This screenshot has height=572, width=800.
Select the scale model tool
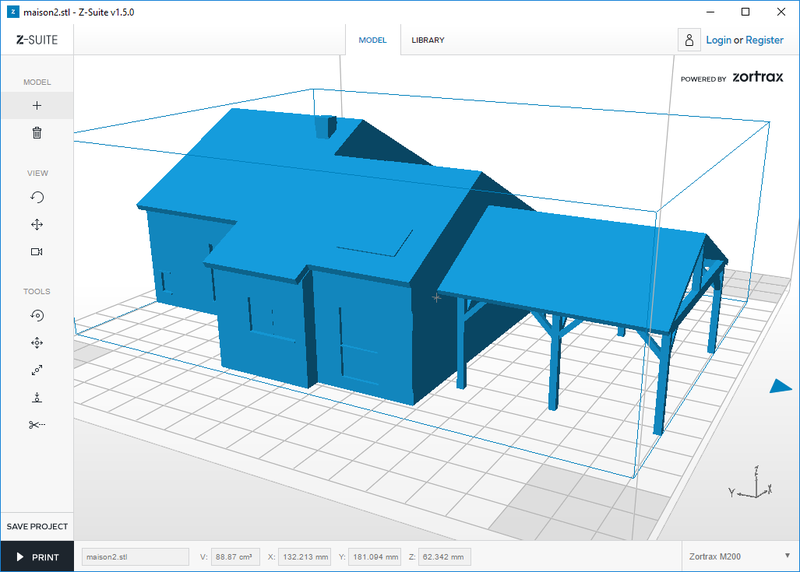coord(37,370)
